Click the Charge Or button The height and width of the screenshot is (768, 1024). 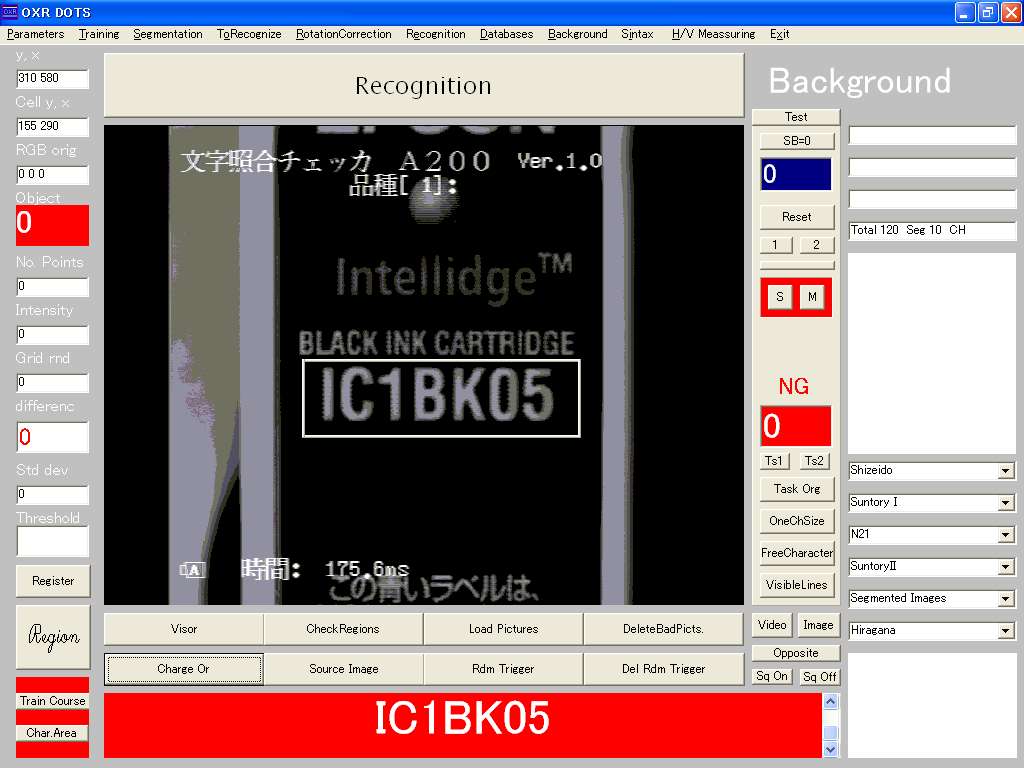pos(184,669)
